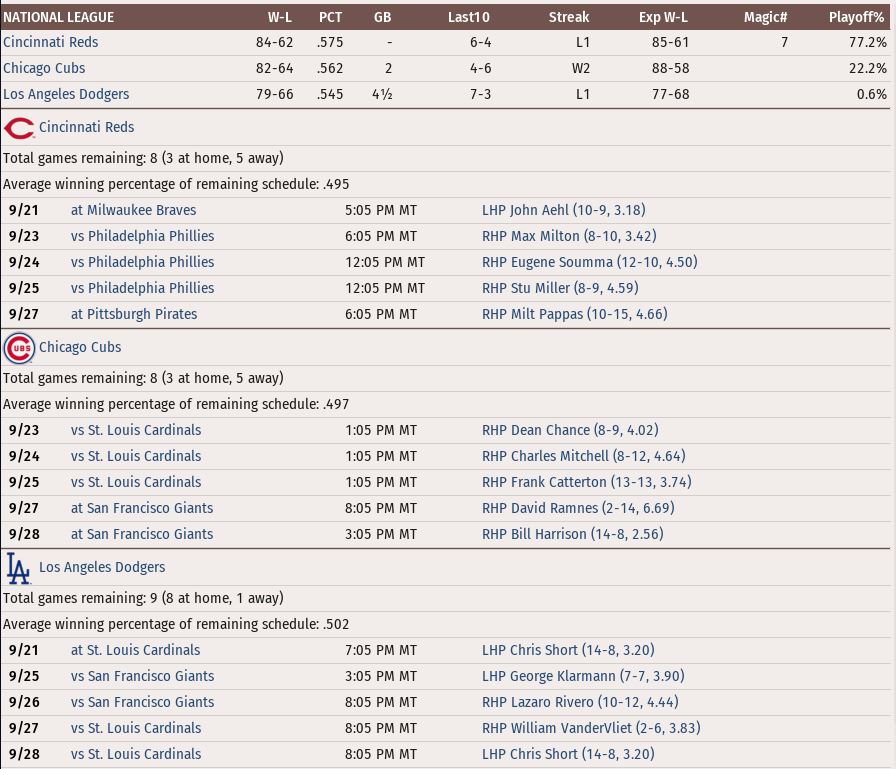This screenshot has height=769, width=896.
Task: Open the 9/21 at Milwaukee Braves game
Action: pyautogui.click(x=133, y=210)
